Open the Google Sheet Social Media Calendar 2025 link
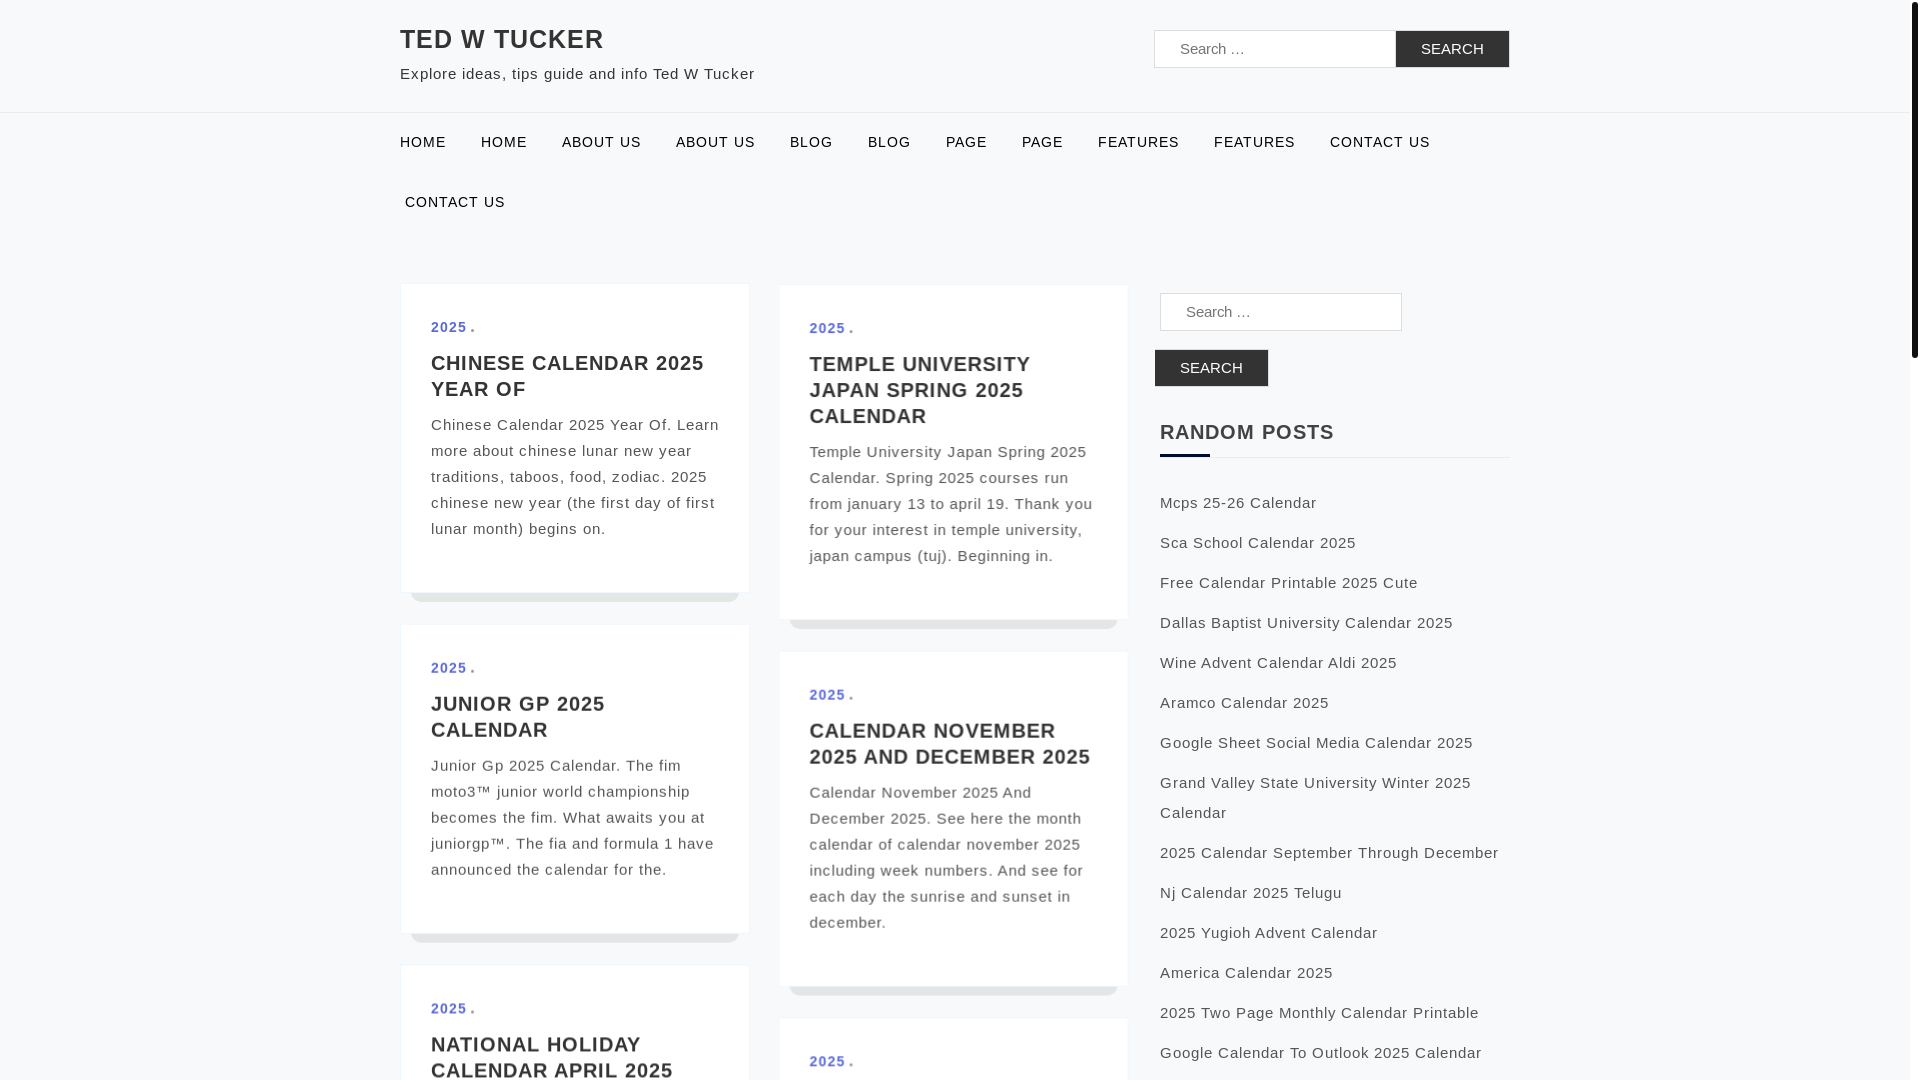This screenshot has width=1920, height=1080. click(1316, 743)
